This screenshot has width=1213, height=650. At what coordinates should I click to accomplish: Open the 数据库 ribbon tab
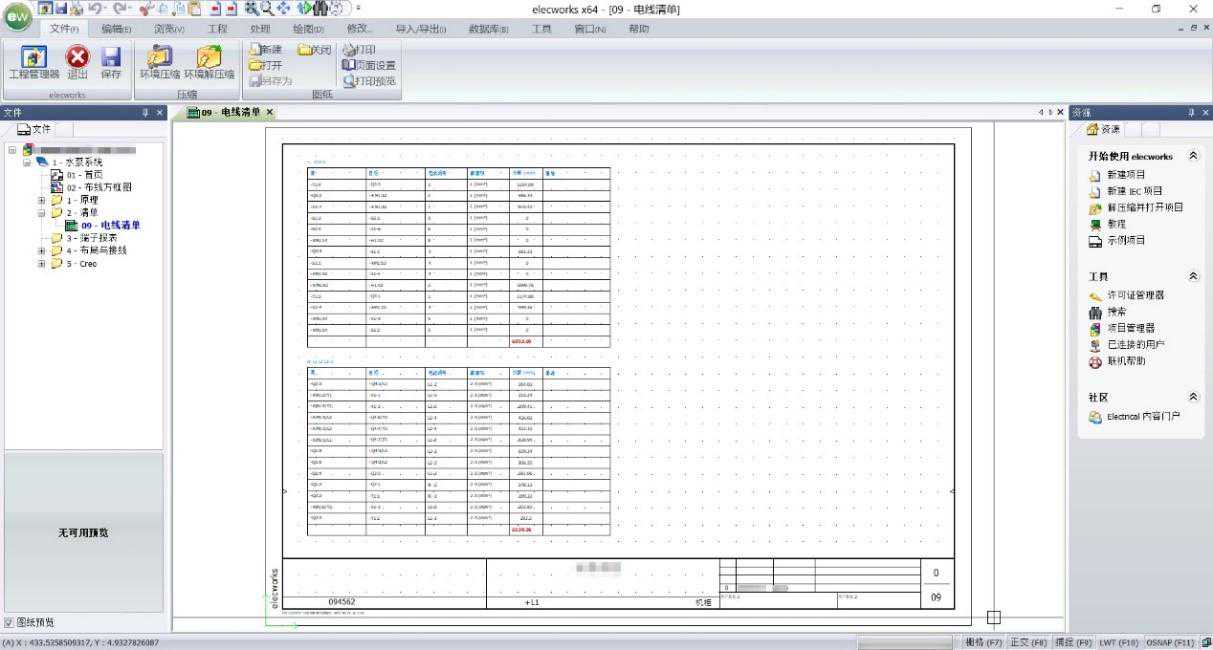488,29
